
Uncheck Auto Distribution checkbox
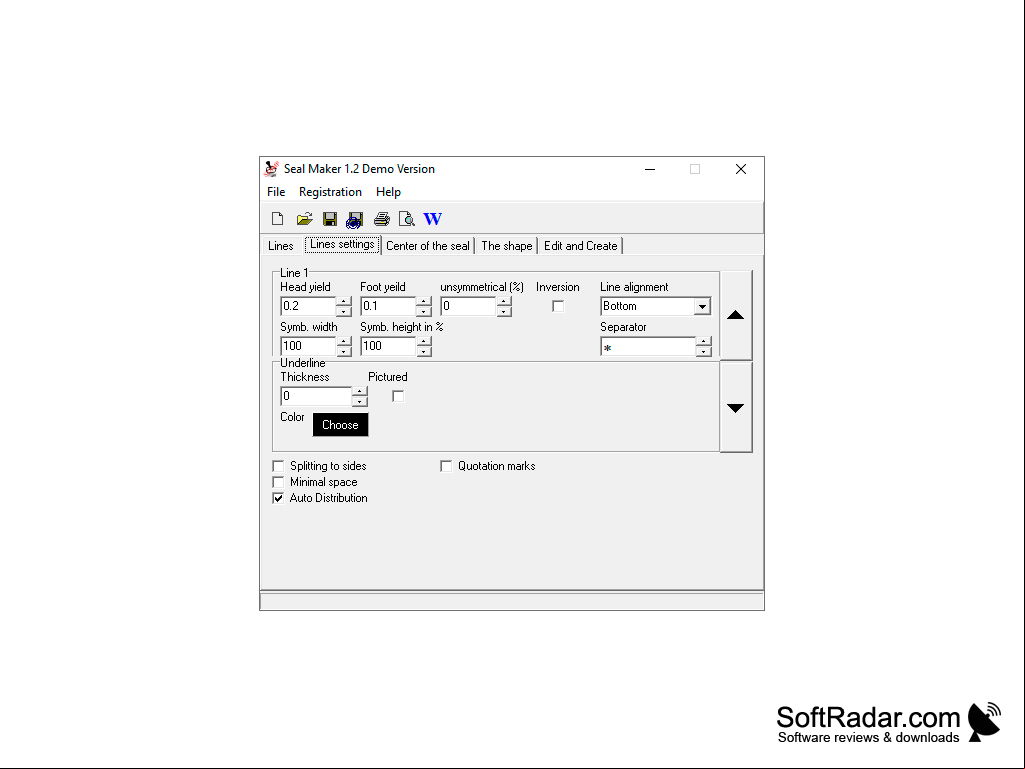pyautogui.click(x=278, y=498)
